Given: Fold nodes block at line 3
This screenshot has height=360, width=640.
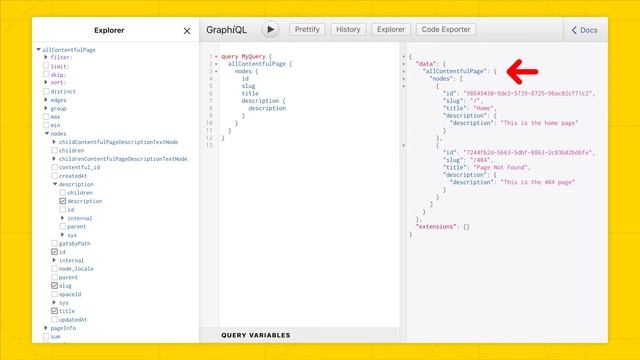Looking at the screenshot, I should [216, 71].
